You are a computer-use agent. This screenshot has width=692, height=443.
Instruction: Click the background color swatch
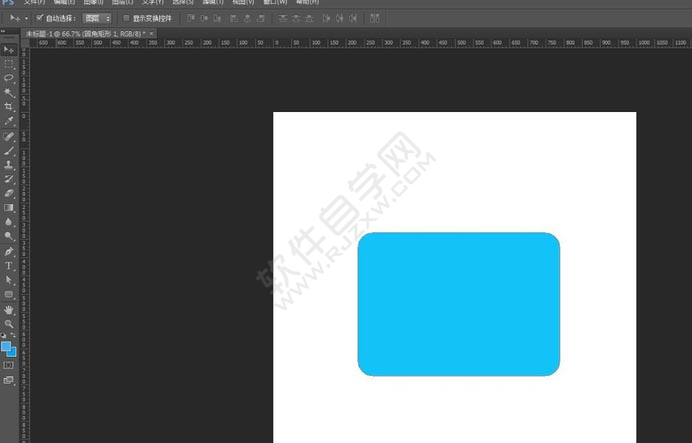click(x=13, y=353)
